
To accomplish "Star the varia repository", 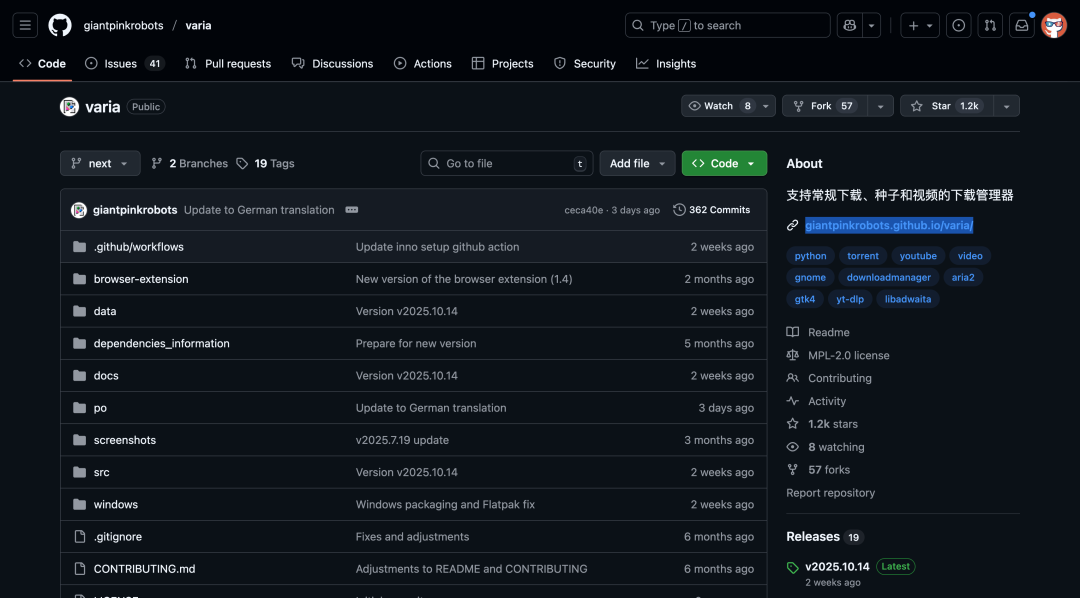I will click(947, 106).
